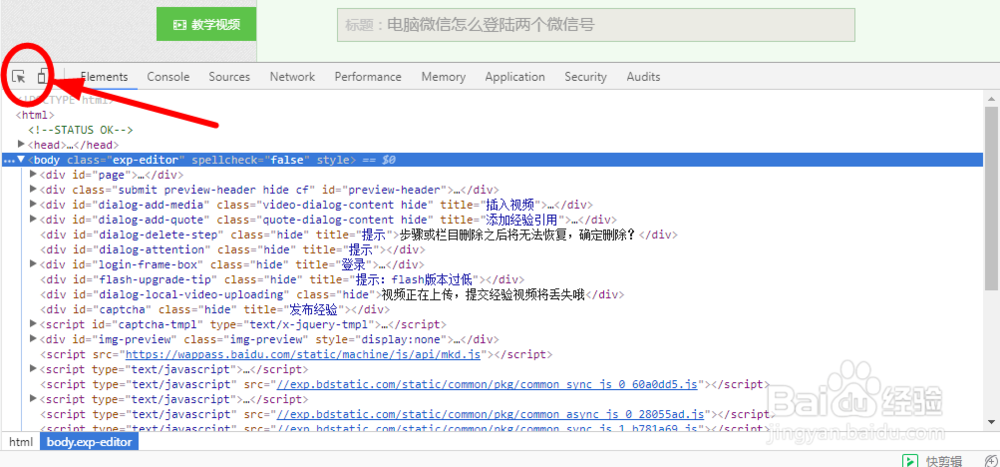
Task: Activate the inspect element picker icon
Action: 19,76
